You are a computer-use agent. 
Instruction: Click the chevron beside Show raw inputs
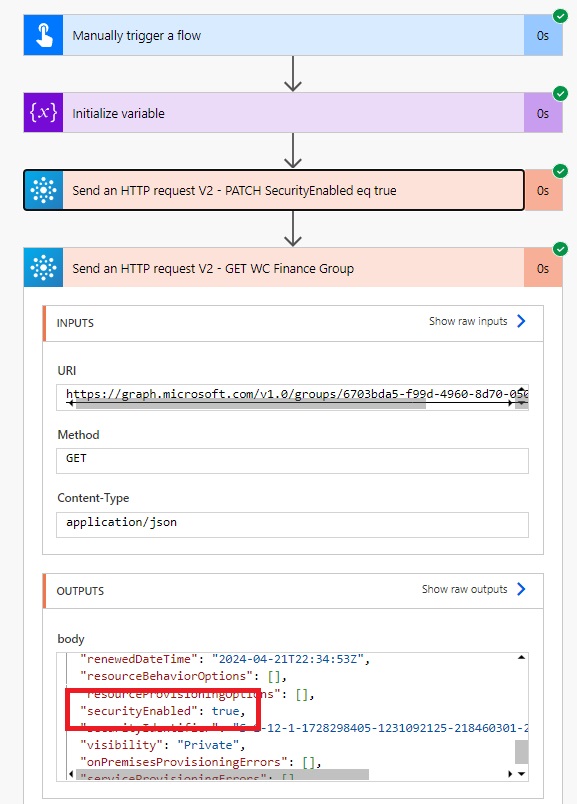click(521, 321)
